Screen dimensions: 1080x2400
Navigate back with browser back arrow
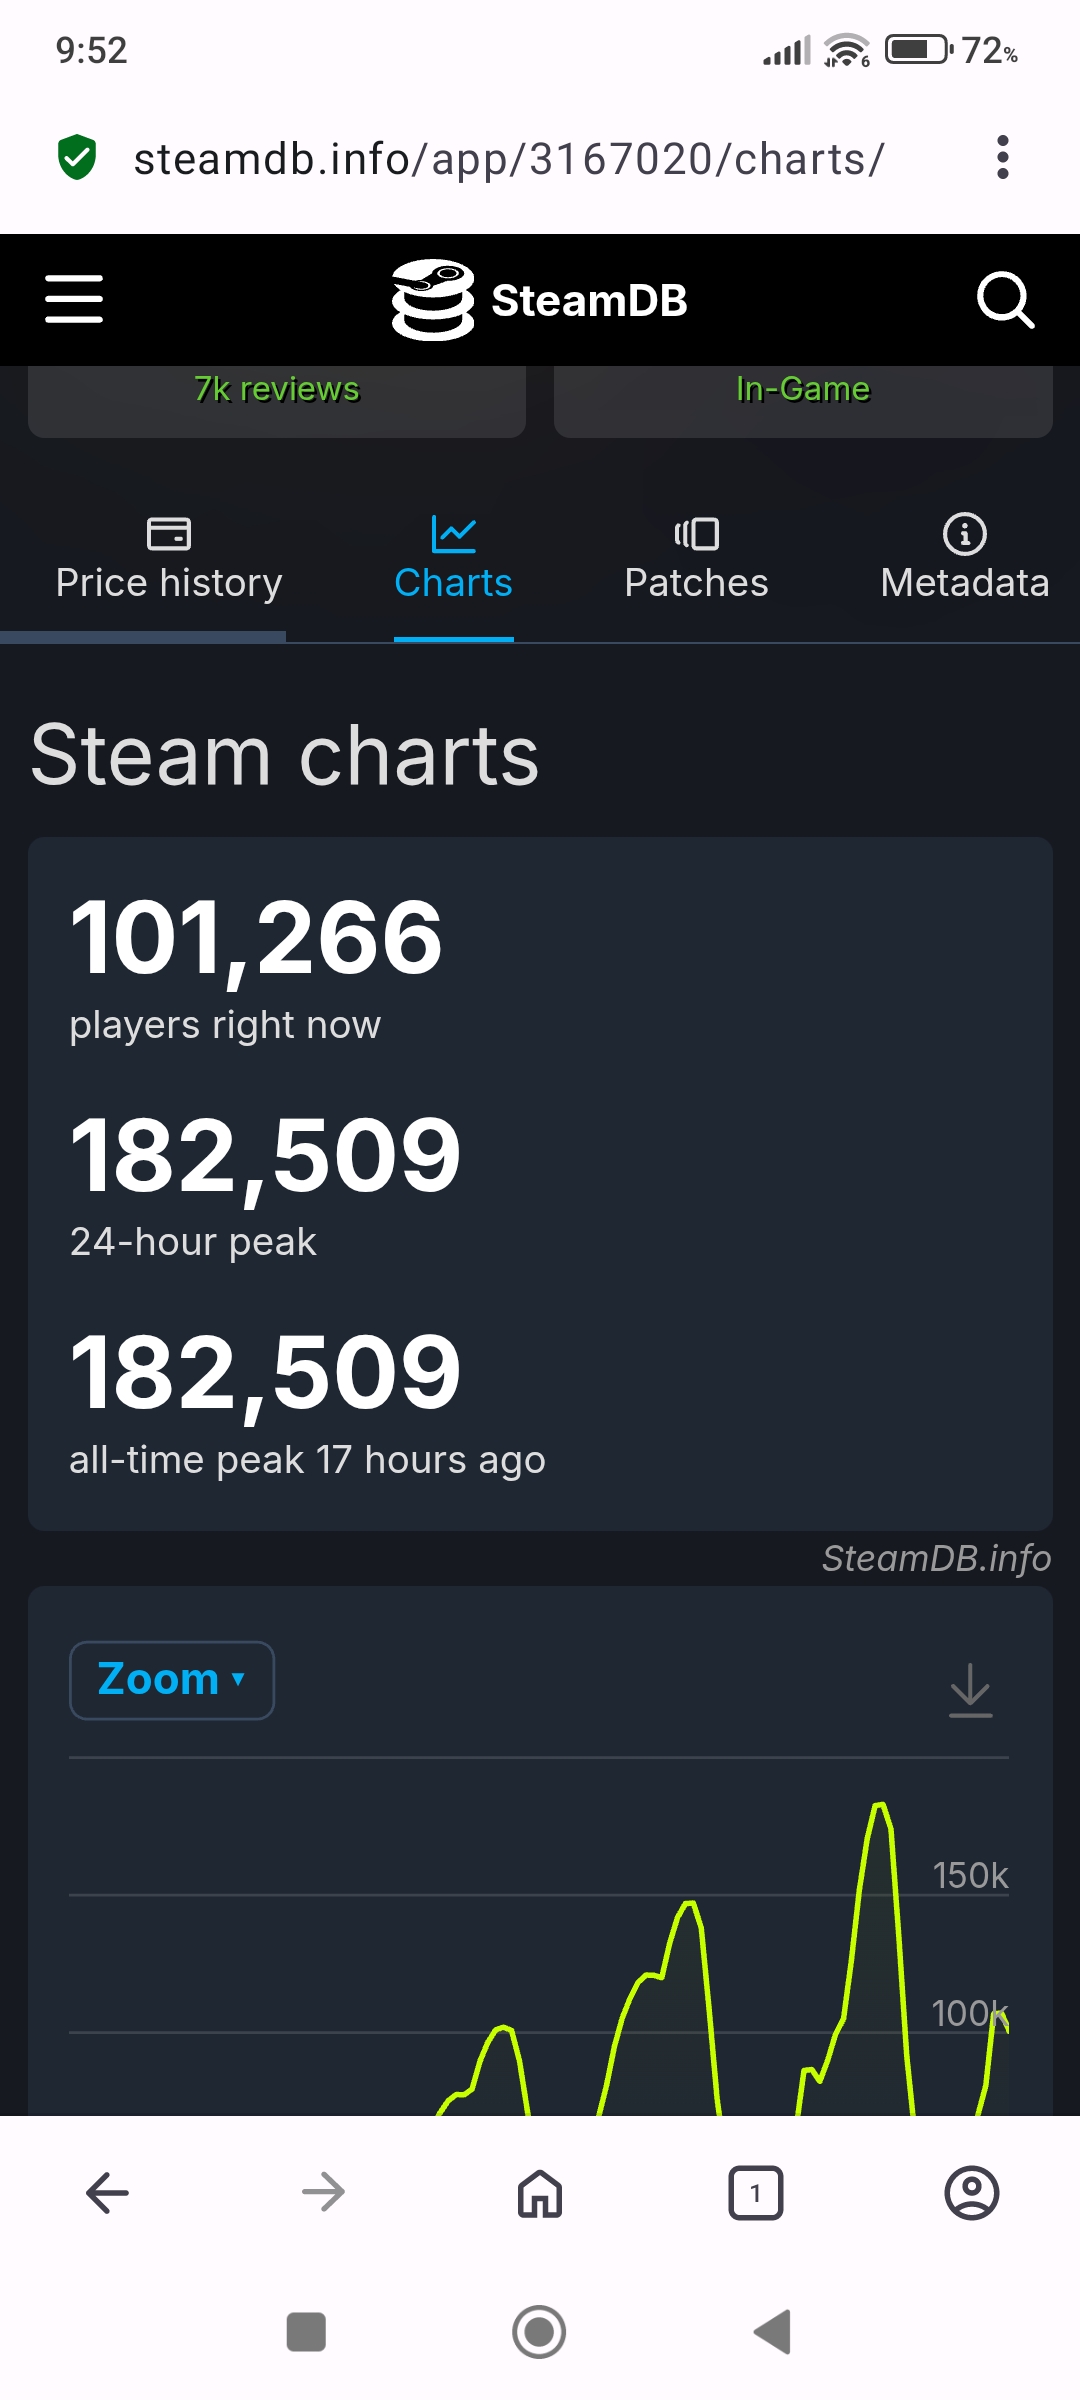click(108, 2194)
